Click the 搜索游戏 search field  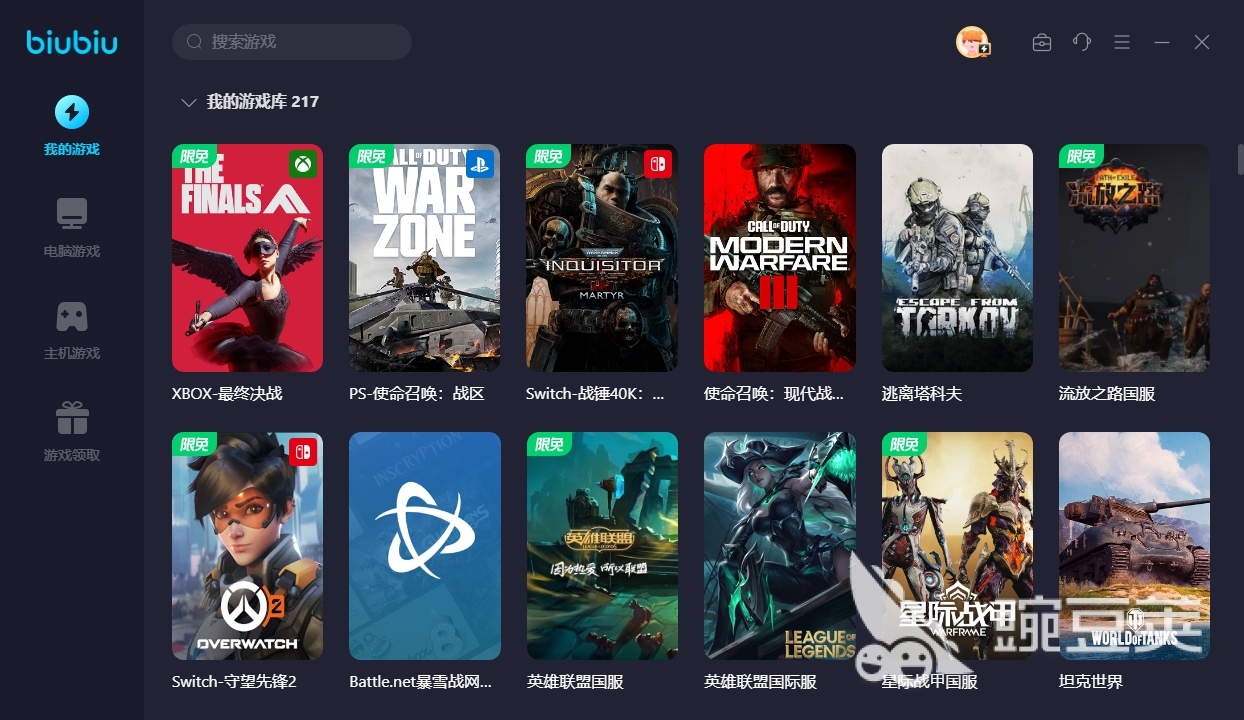click(x=292, y=42)
